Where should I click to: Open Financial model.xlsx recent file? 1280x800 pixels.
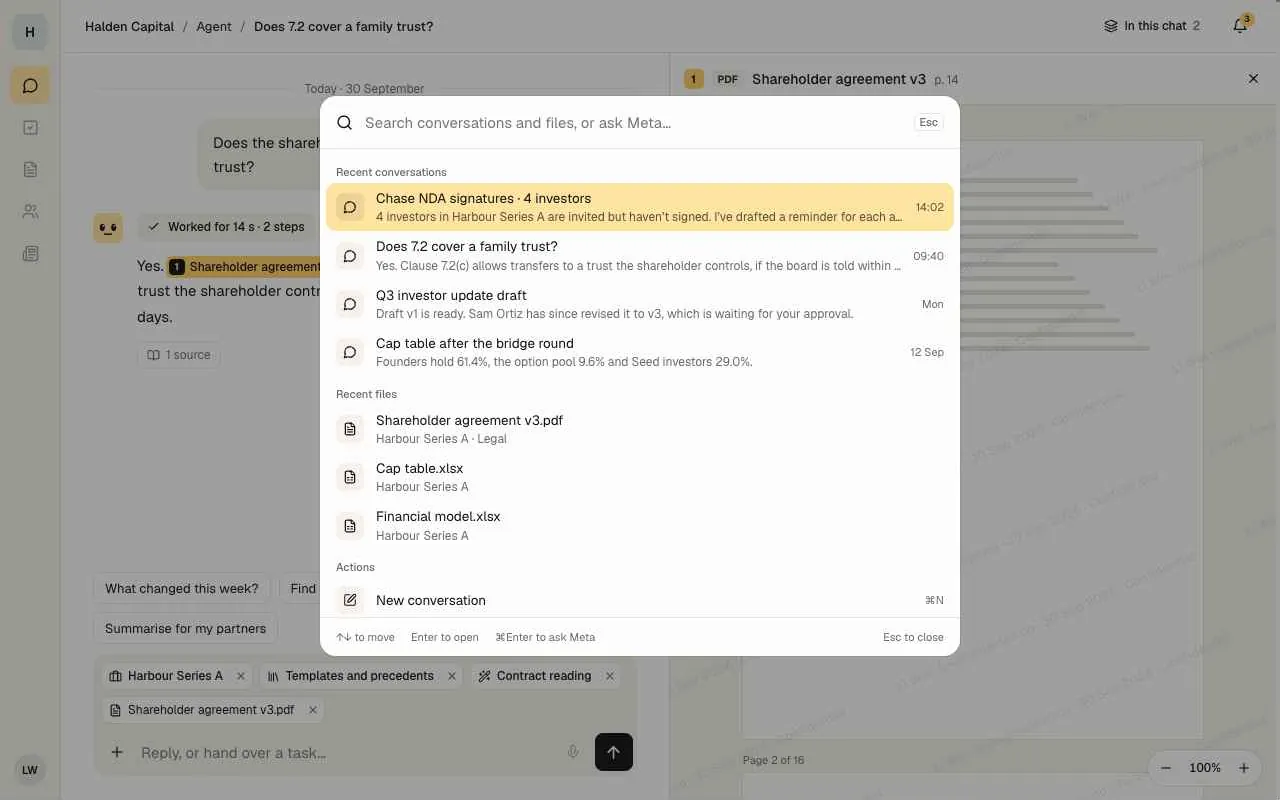pyautogui.click(x=640, y=526)
